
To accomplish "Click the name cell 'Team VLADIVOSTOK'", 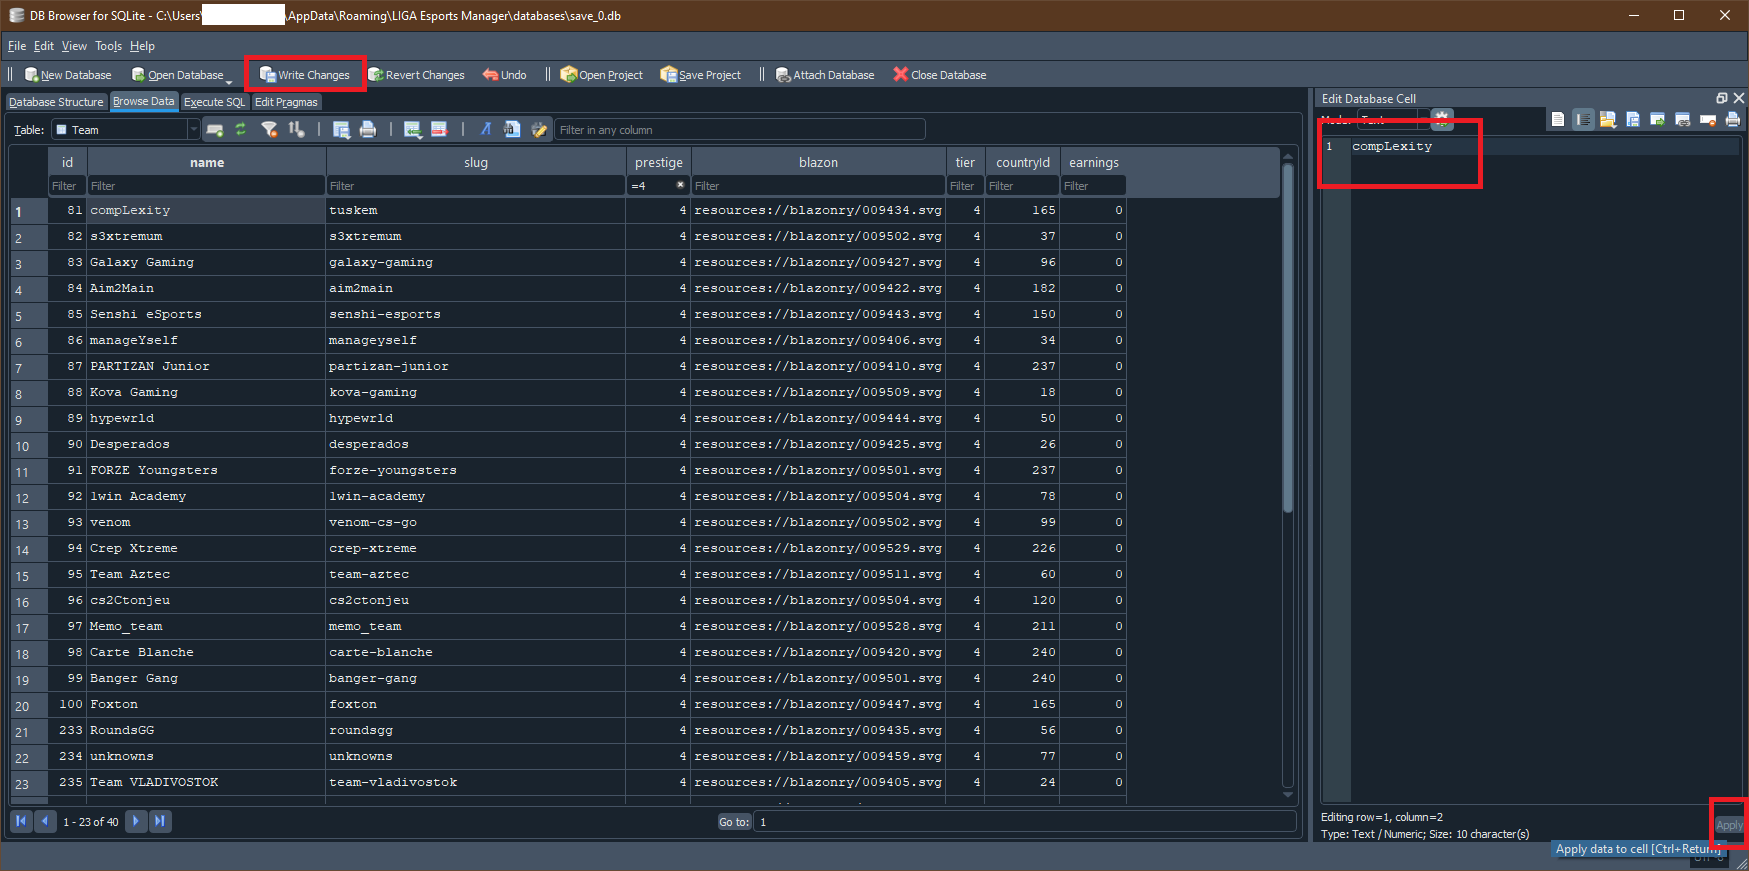I will [206, 782].
